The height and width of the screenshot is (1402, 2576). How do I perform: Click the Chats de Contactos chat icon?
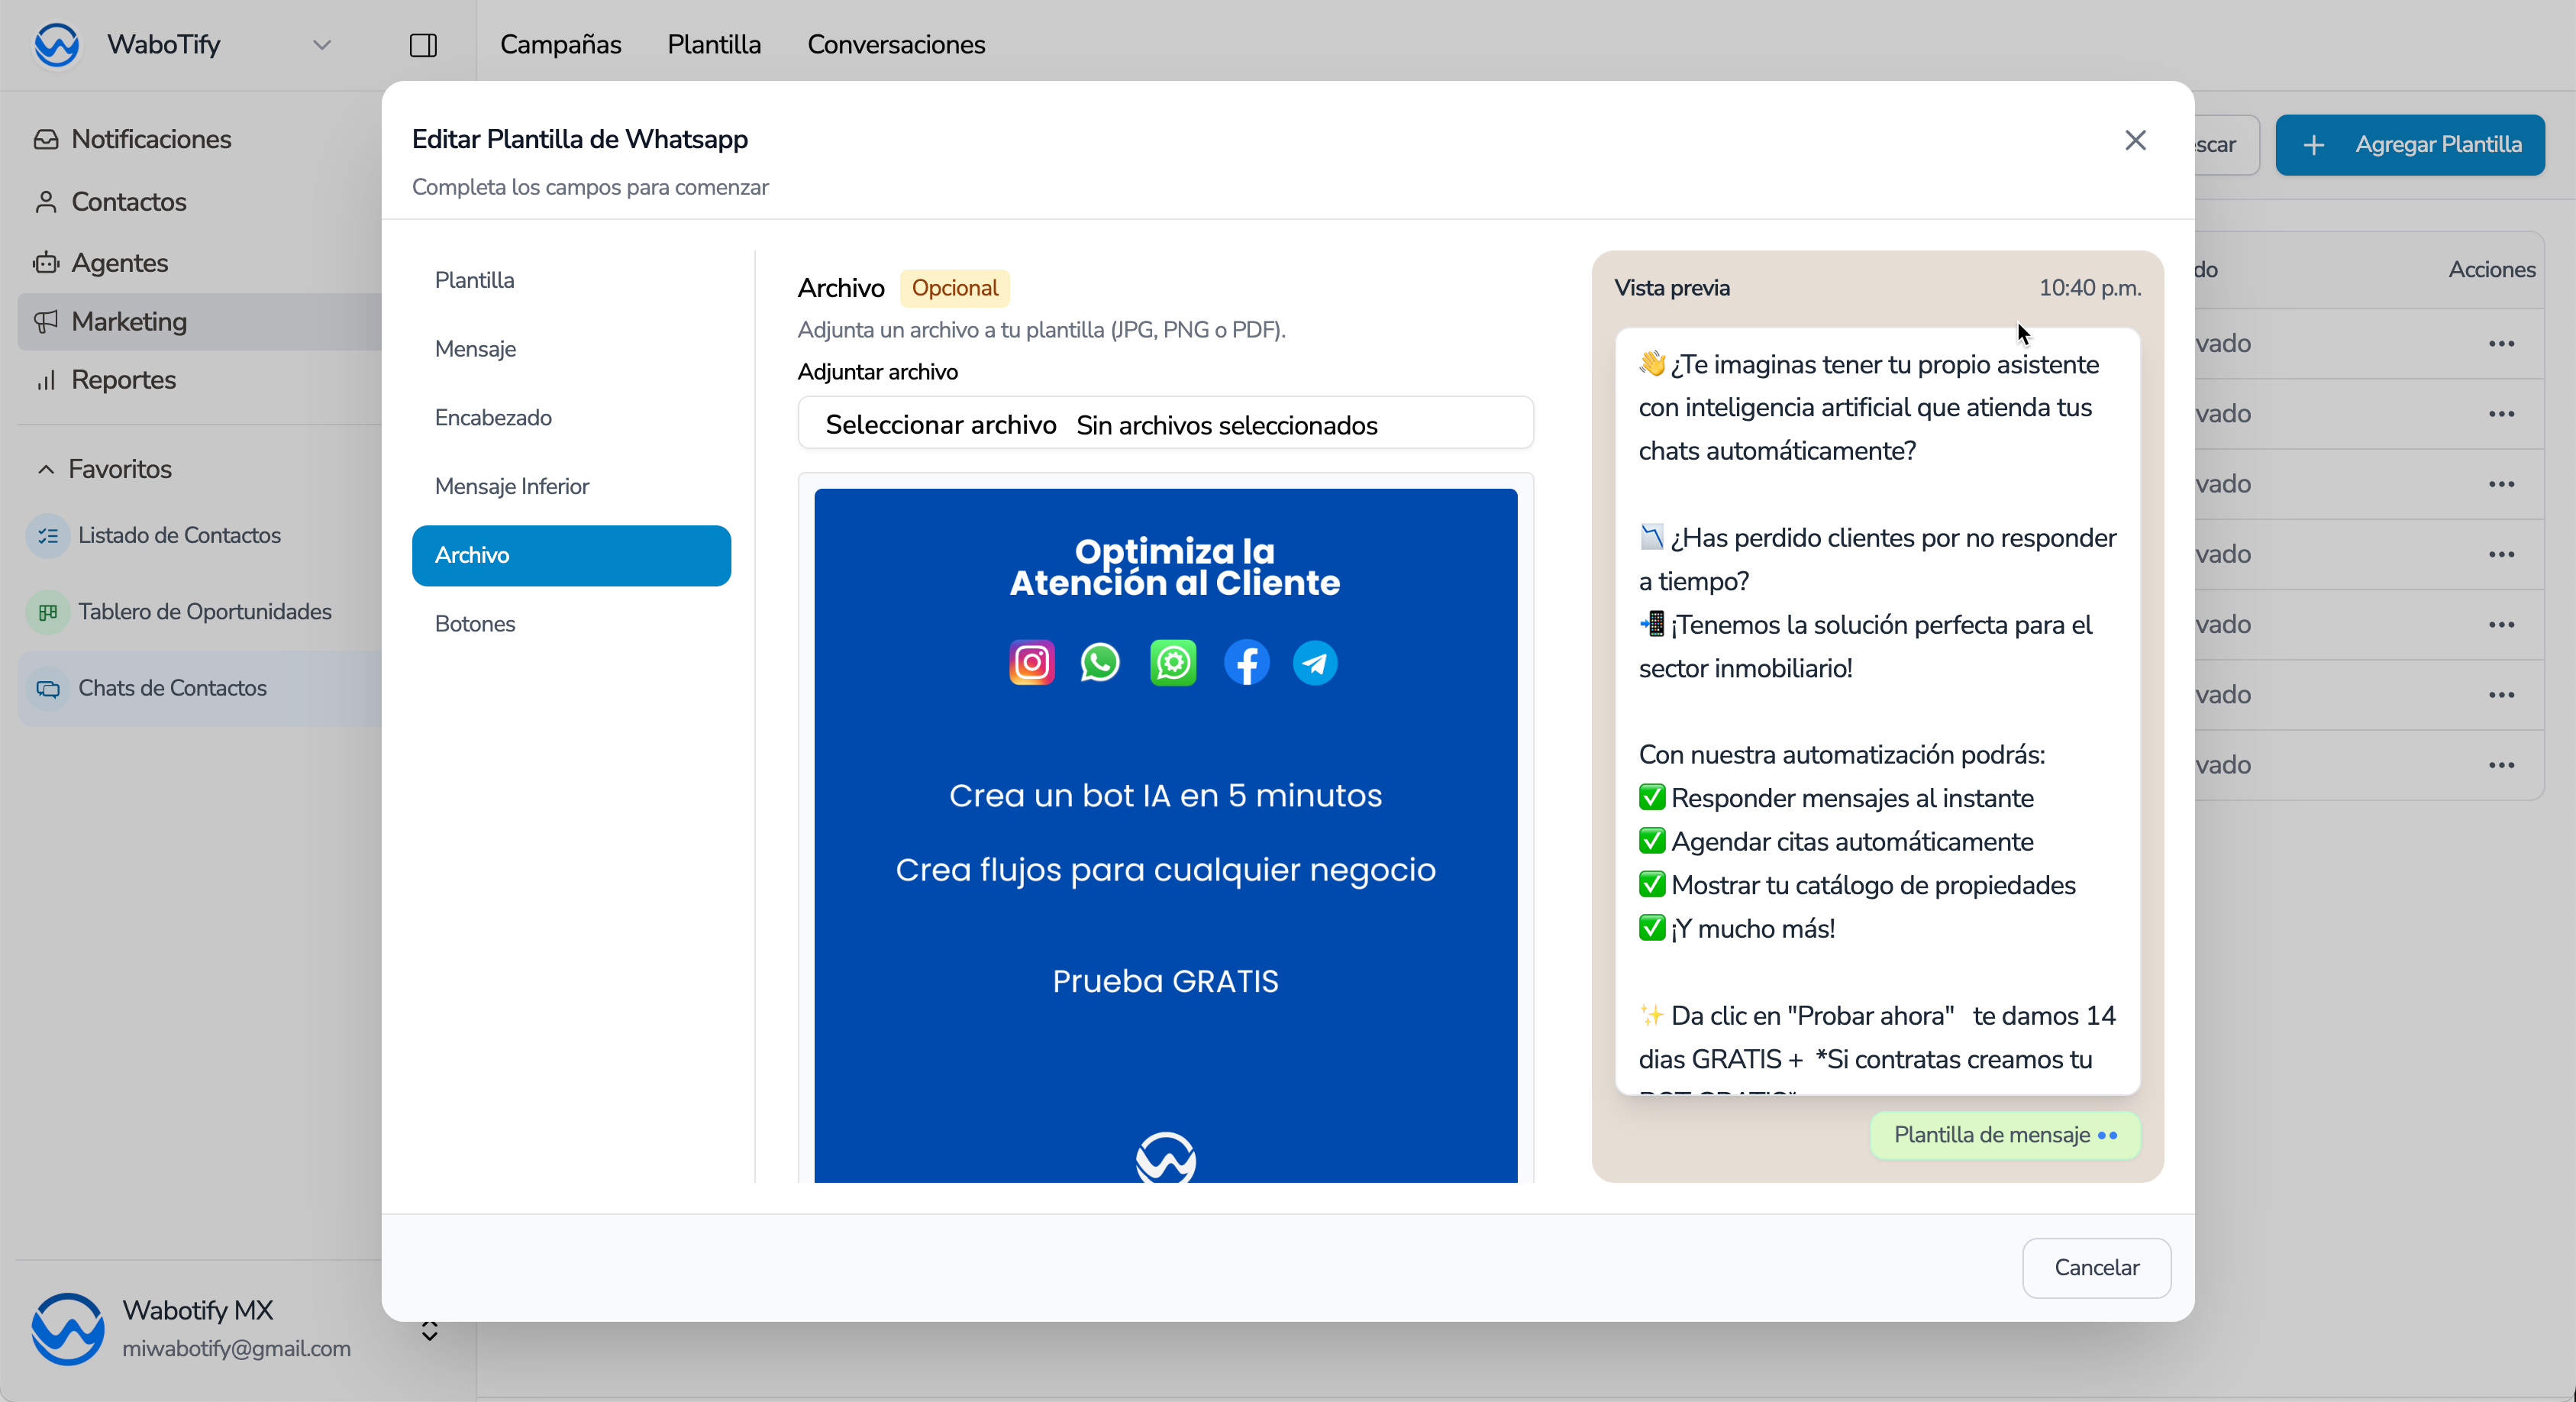tap(47, 688)
